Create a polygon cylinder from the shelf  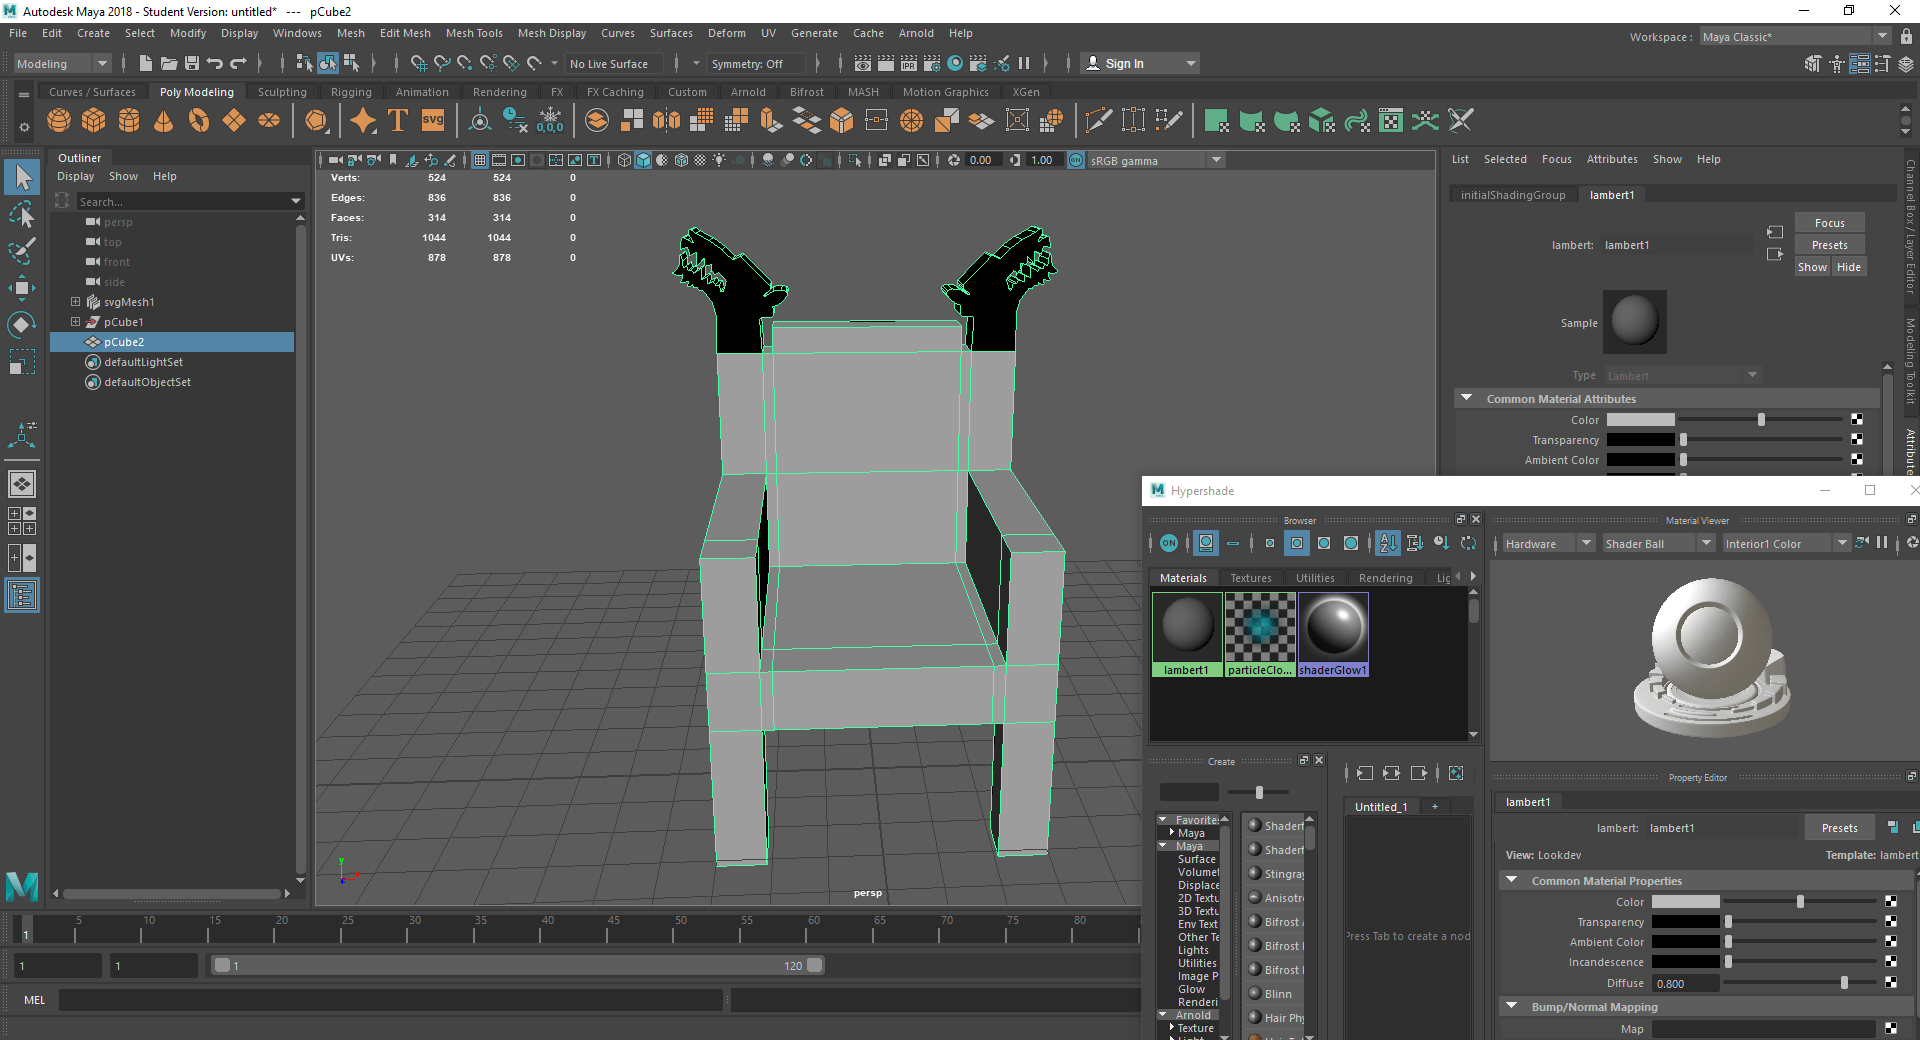[129, 121]
